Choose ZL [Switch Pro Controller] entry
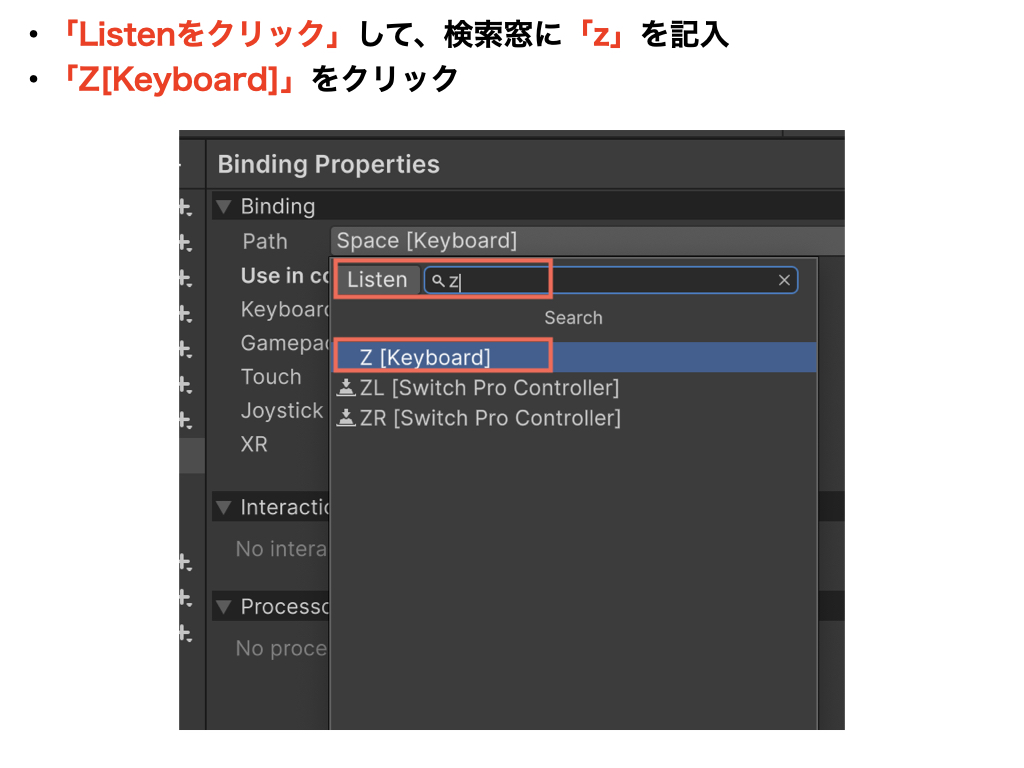Viewport: 1024px width, 768px height. [489, 388]
